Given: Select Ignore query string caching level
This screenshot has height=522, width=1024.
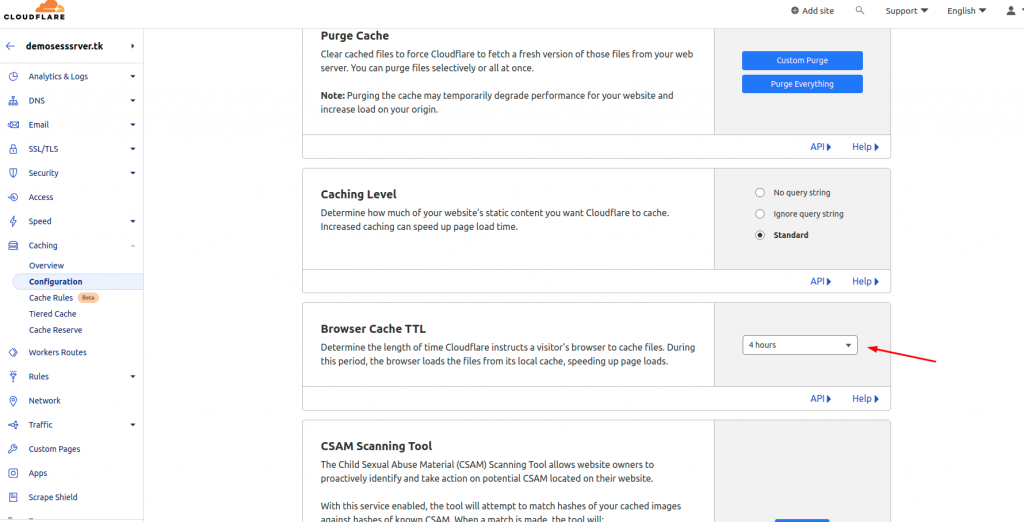Looking at the screenshot, I should 760,214.
